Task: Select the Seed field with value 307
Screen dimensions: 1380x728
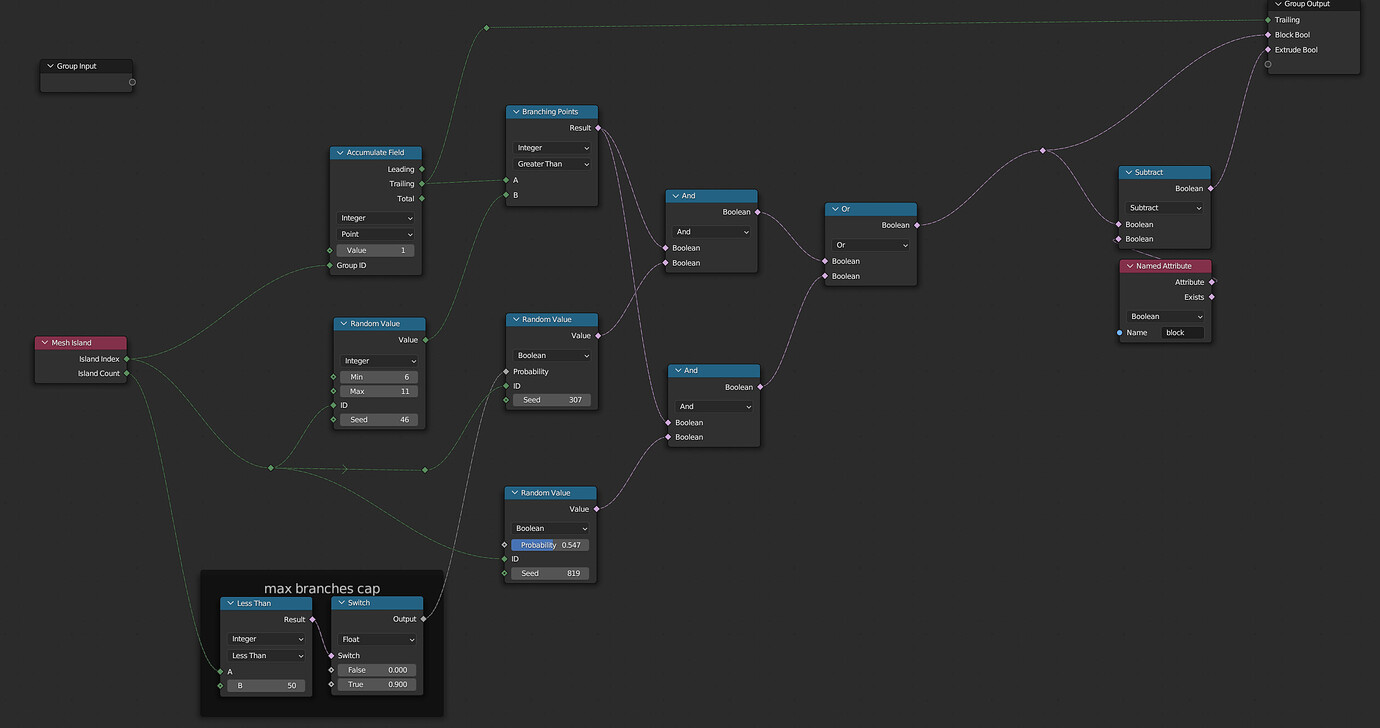Action: (551, 400)
